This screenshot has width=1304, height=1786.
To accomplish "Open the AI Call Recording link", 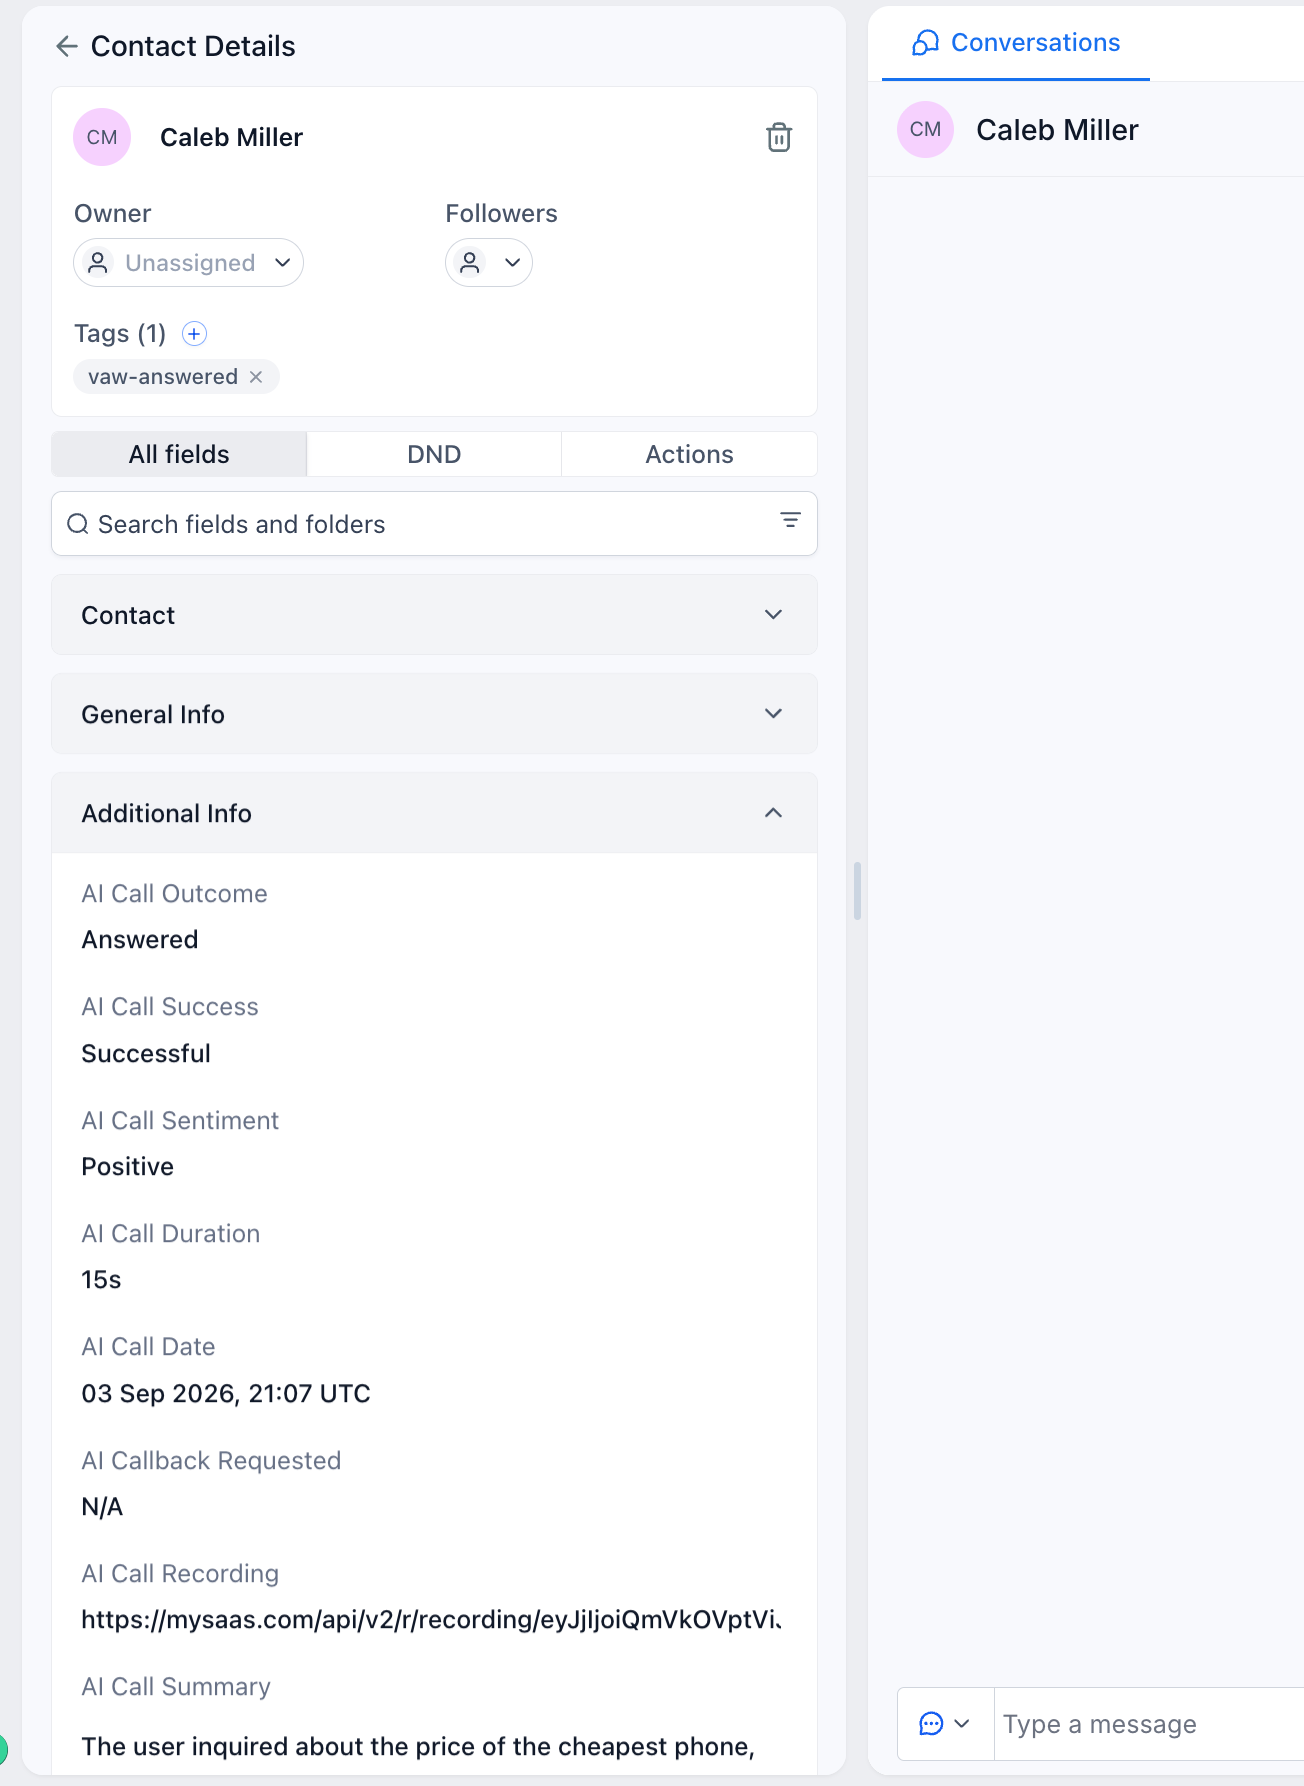I will (431, 1619).
